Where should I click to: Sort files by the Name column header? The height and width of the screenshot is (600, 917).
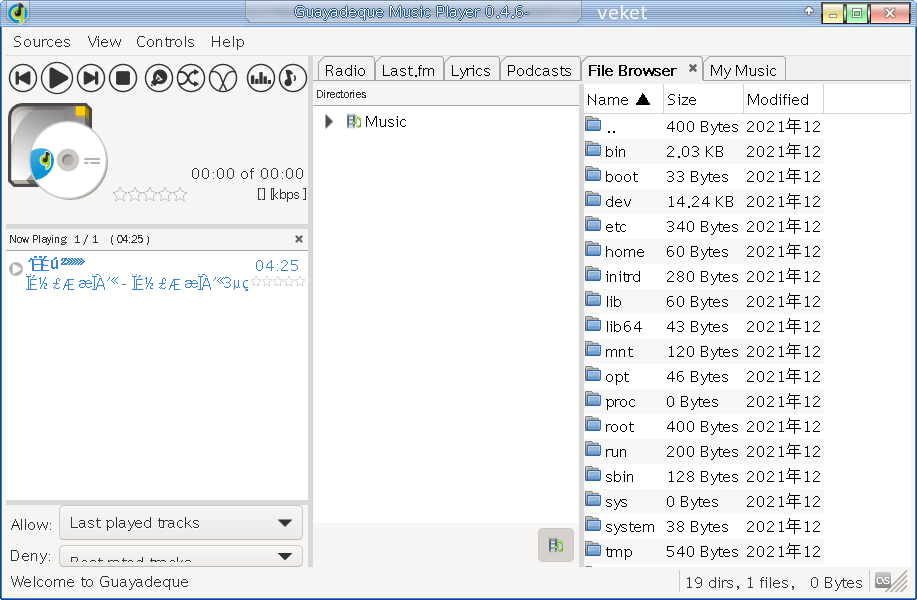[x=623, y=99]
